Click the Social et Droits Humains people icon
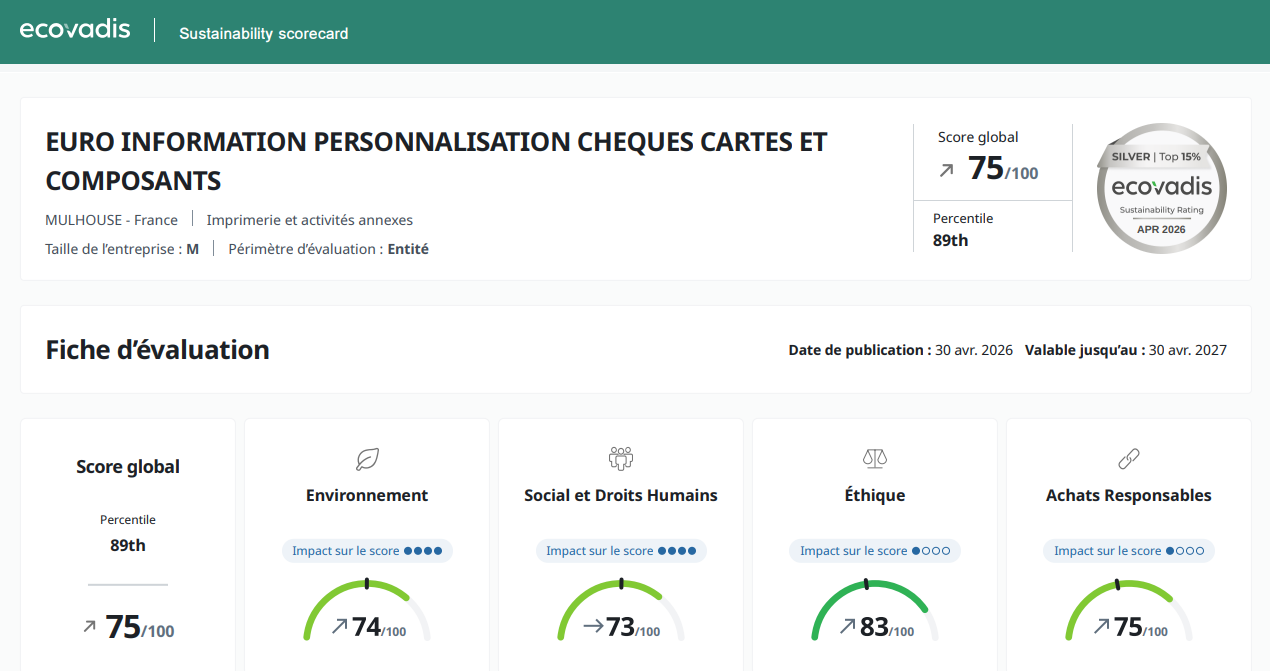This screenshot has height=671, width=1270. click(x=621, y=459)
